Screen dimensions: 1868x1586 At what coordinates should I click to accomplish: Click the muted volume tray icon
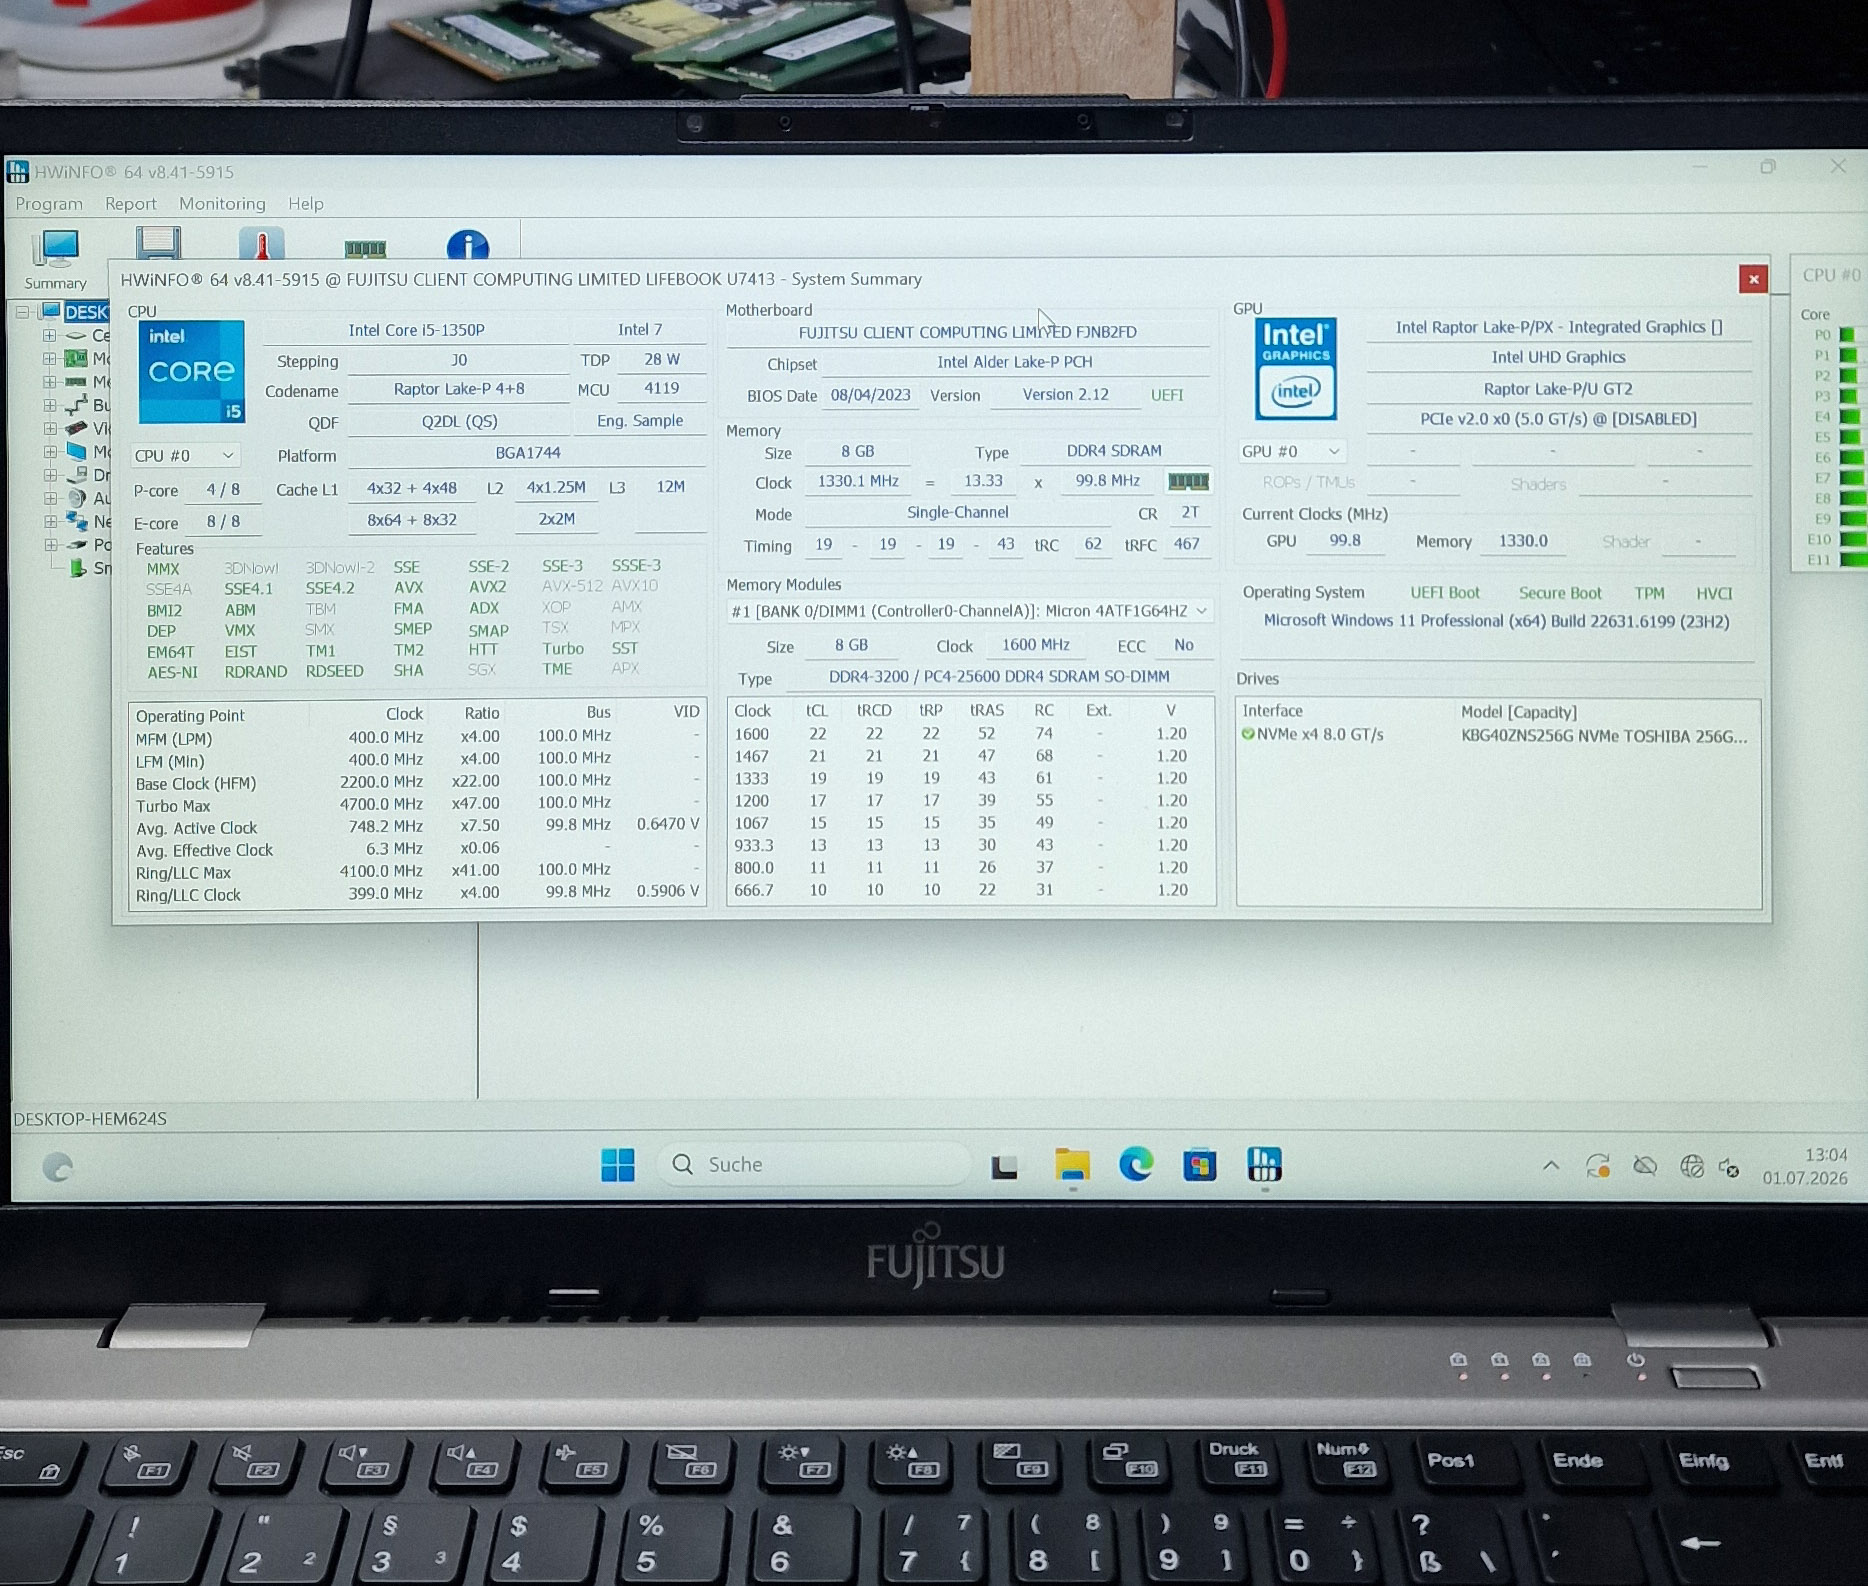1730,1167
